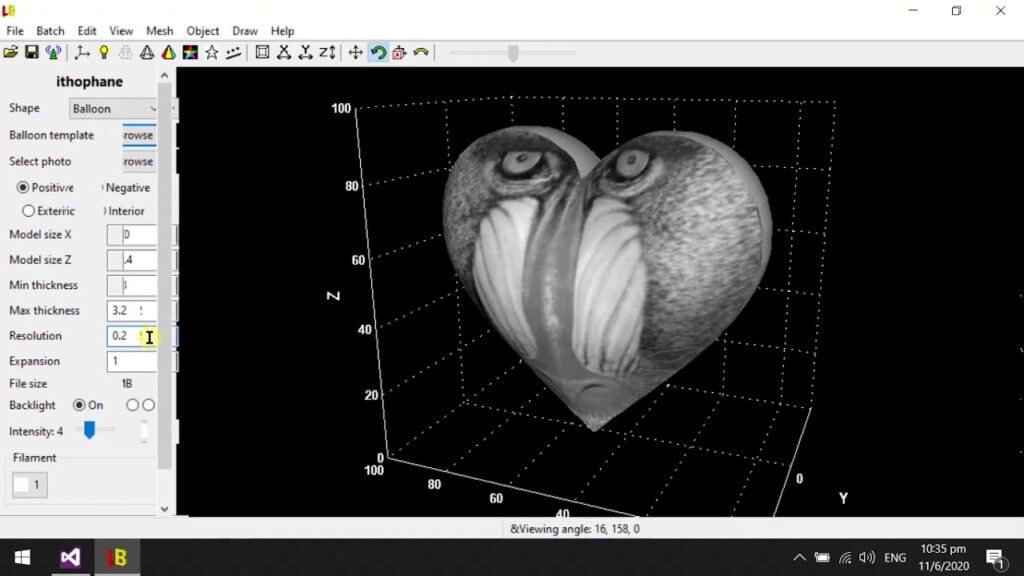Image resolution: width=1024 pixels, height=576 pixels.
Task: Choose the Exterior radio option
Action: click(28, 211)
